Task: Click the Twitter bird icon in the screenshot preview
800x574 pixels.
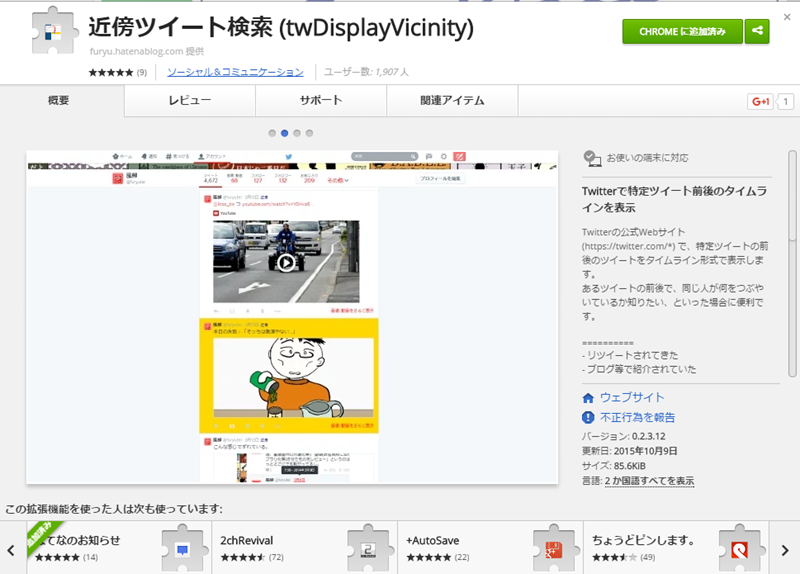Action: 289,157
